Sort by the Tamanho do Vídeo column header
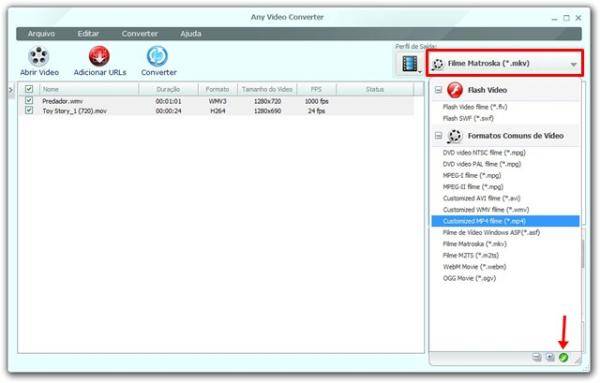600x383 pixels. tap(267, 90)
